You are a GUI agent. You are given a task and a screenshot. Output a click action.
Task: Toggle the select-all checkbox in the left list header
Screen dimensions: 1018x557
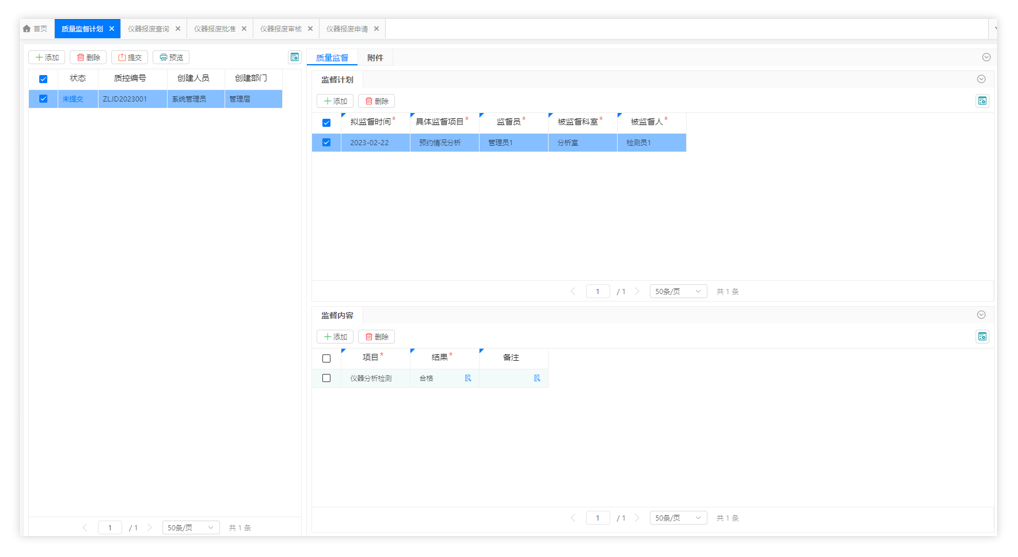pyautogui.click(x=43, y=79)
